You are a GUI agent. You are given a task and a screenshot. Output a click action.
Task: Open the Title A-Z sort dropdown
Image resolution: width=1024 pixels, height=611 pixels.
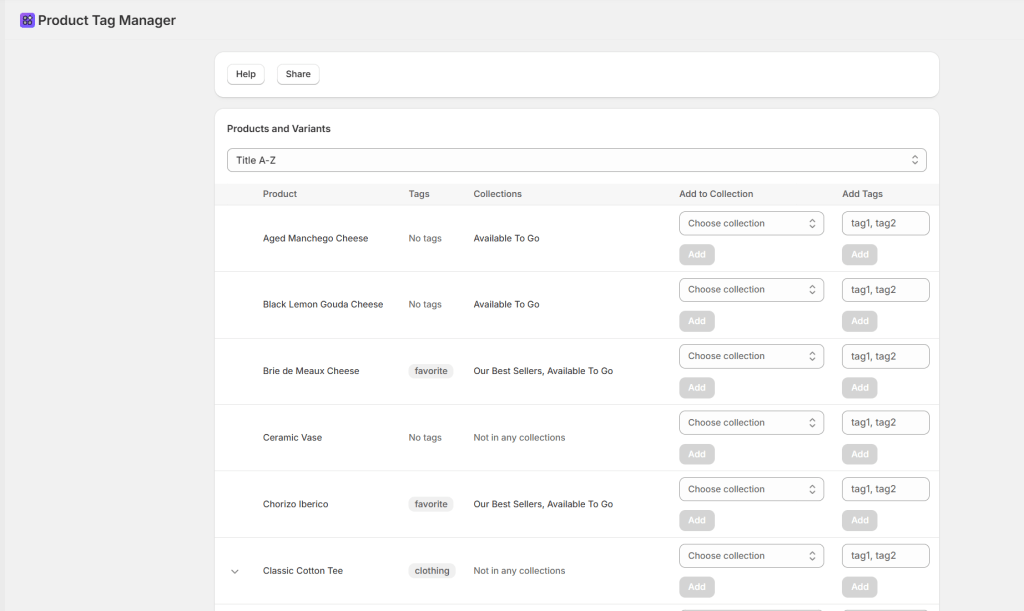[x=576, y=160]
